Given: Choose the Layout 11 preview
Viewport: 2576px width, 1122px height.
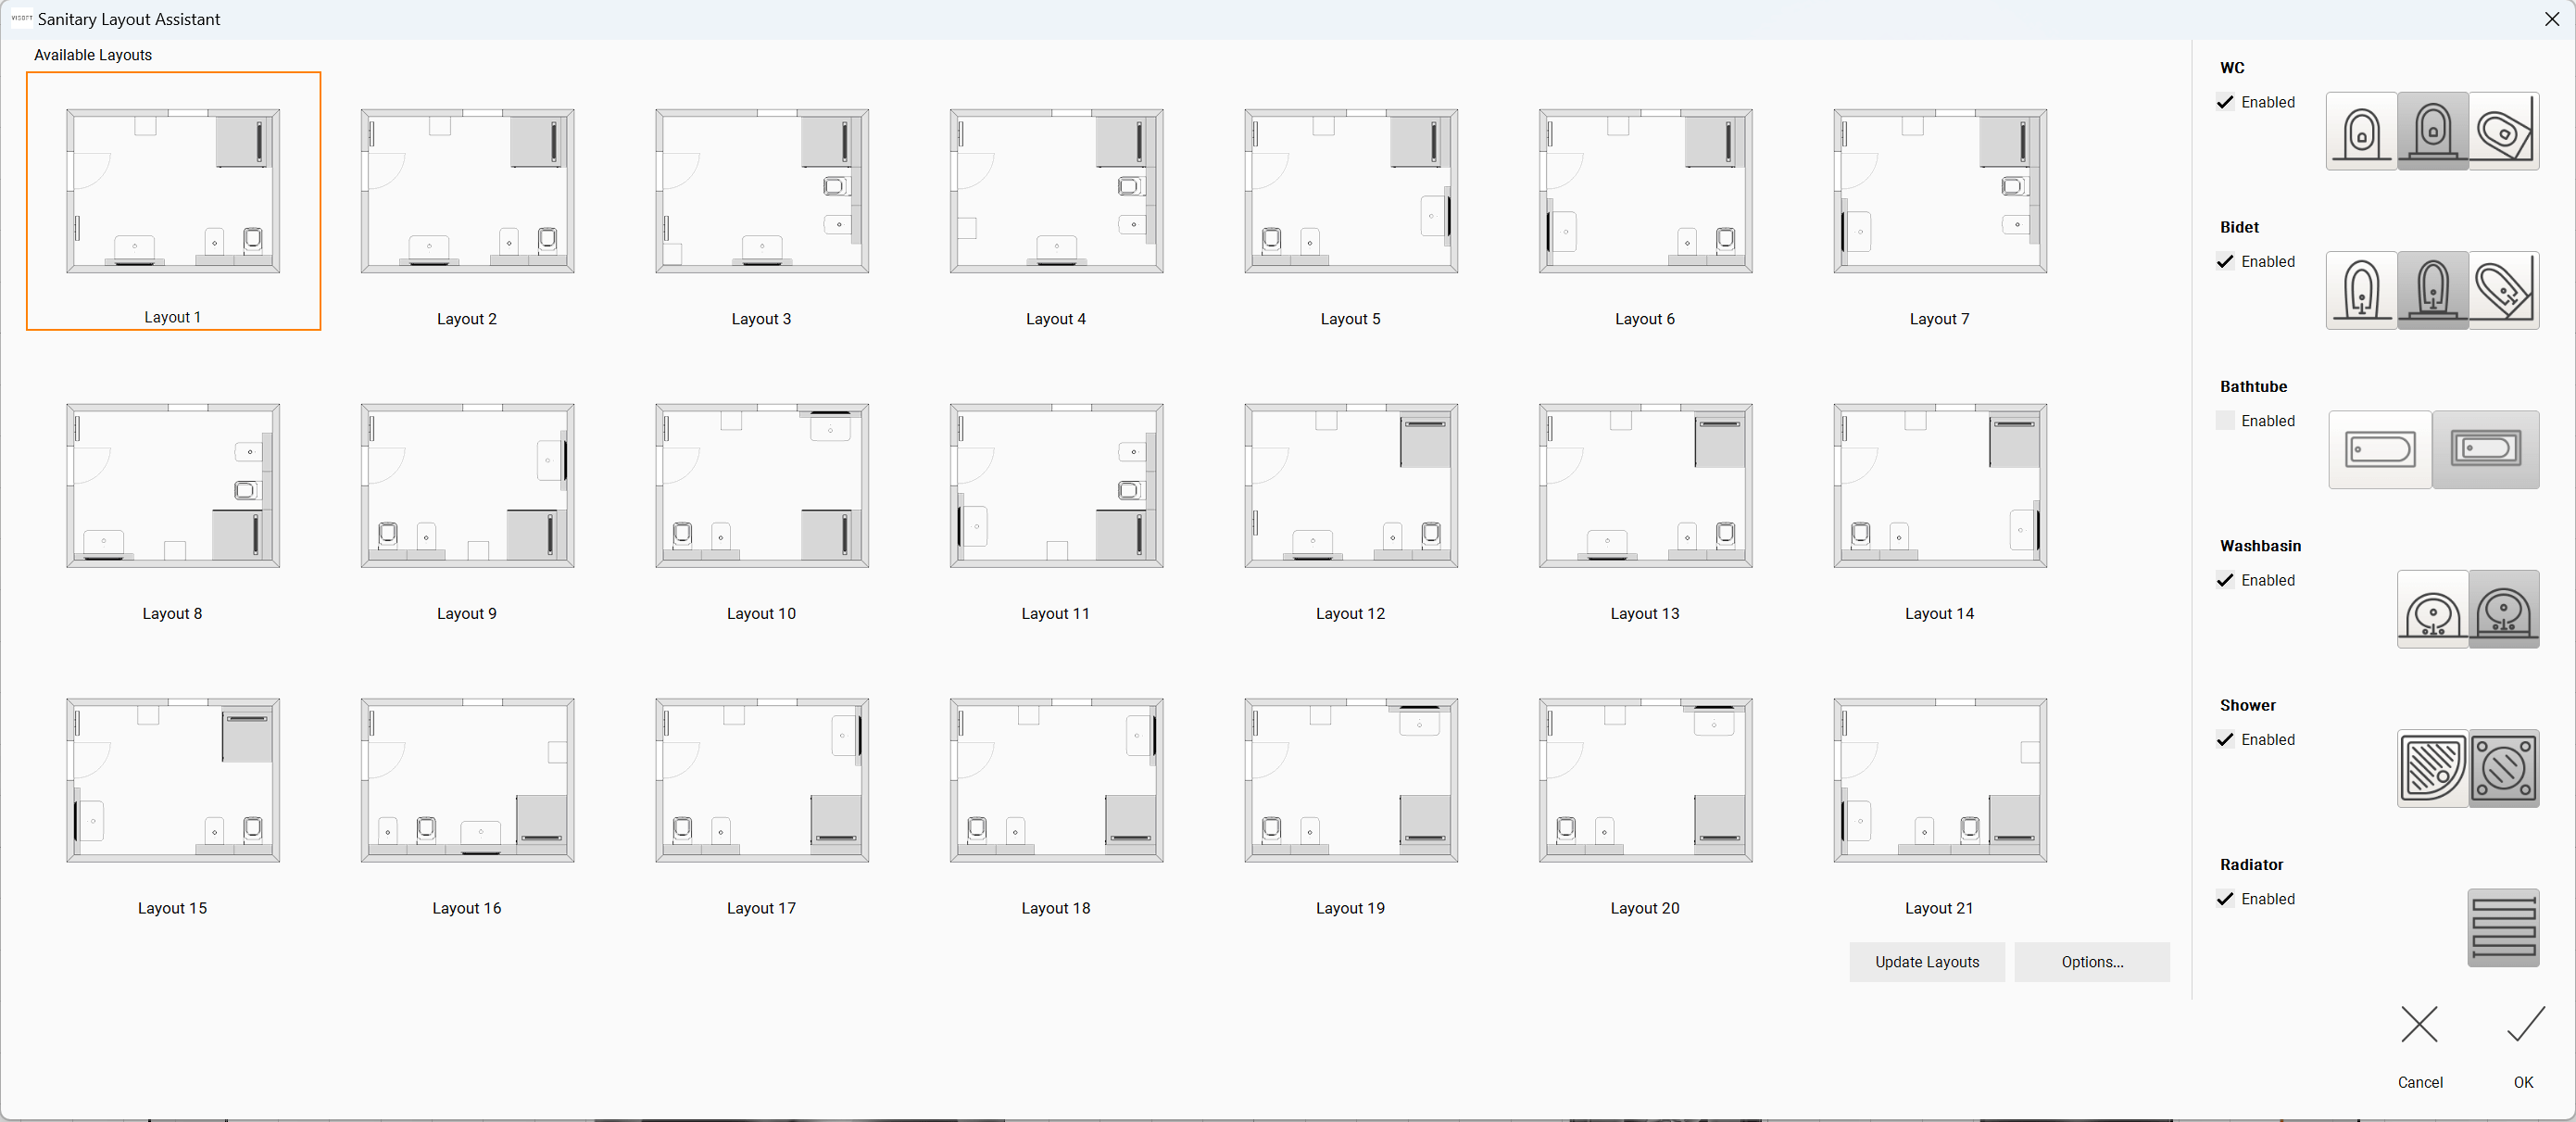Looking at the screenshot, I should coord(1057,486).
